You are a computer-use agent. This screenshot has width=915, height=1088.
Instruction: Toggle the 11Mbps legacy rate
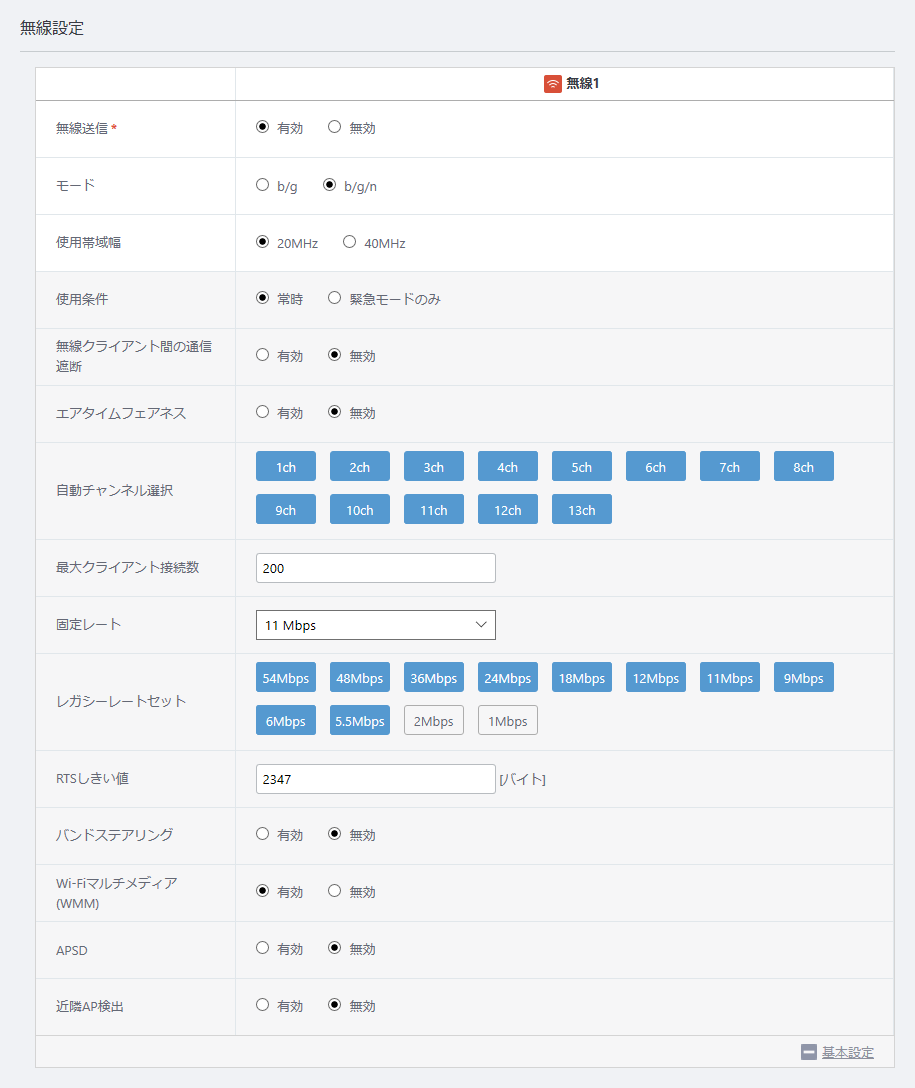click(x=730, y=678)
